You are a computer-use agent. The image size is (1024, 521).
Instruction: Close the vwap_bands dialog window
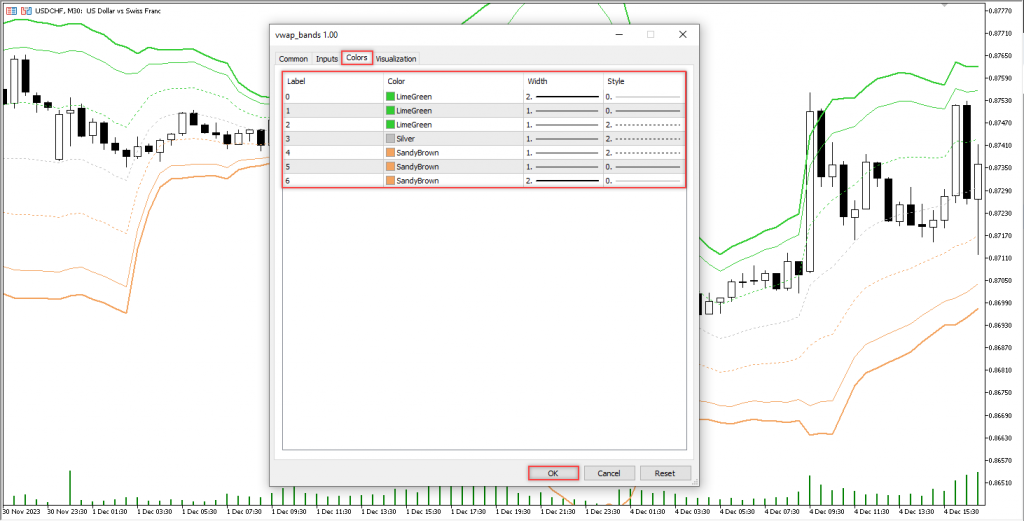pyautogui.click(x=683, y=34)
